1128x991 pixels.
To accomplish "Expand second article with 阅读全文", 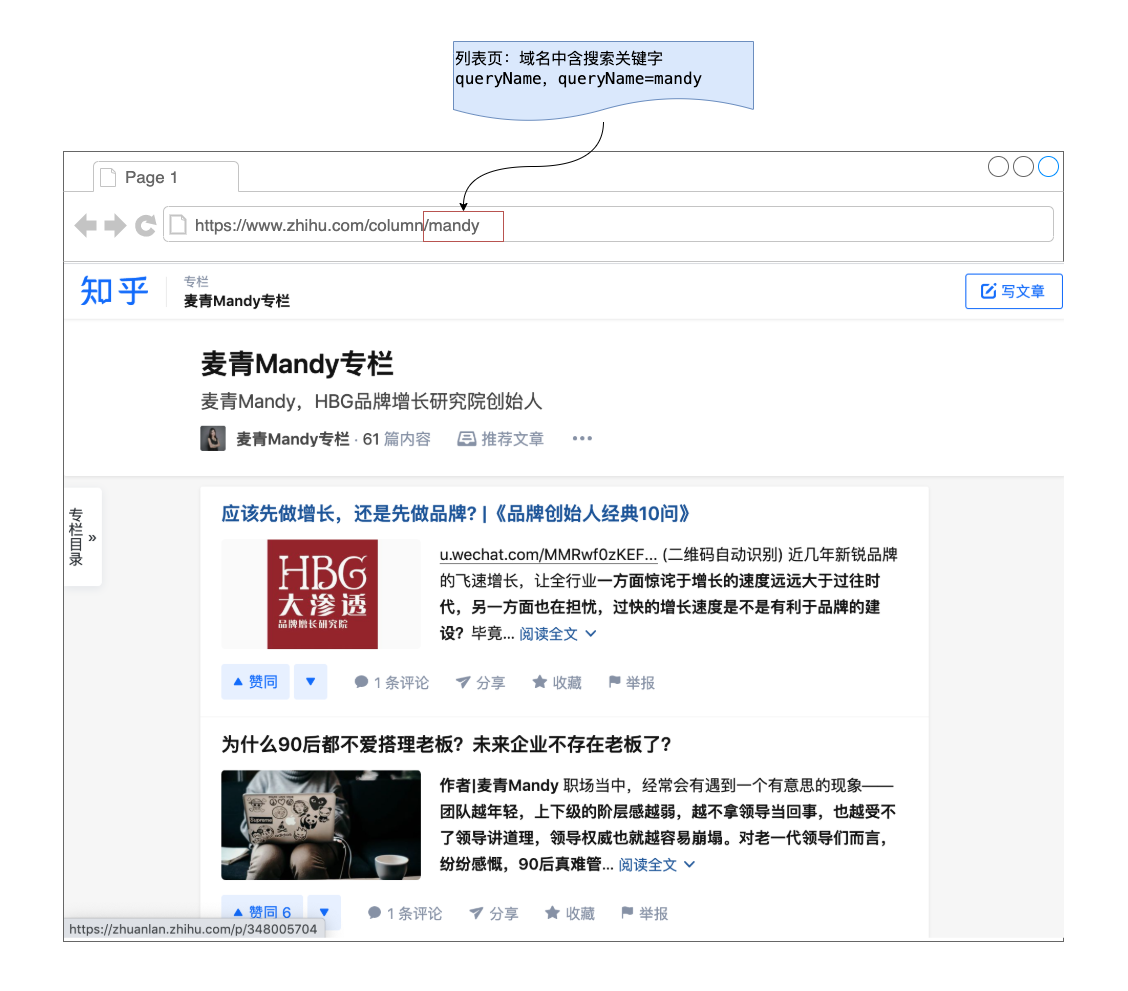I will [656, 864].
